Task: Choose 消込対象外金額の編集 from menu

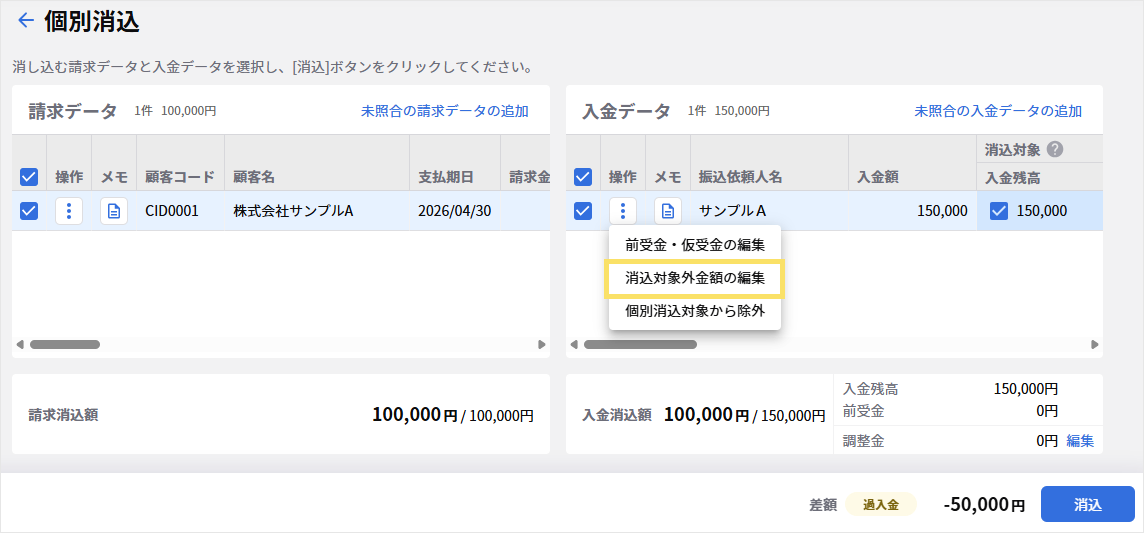Action: coord(695,279)
